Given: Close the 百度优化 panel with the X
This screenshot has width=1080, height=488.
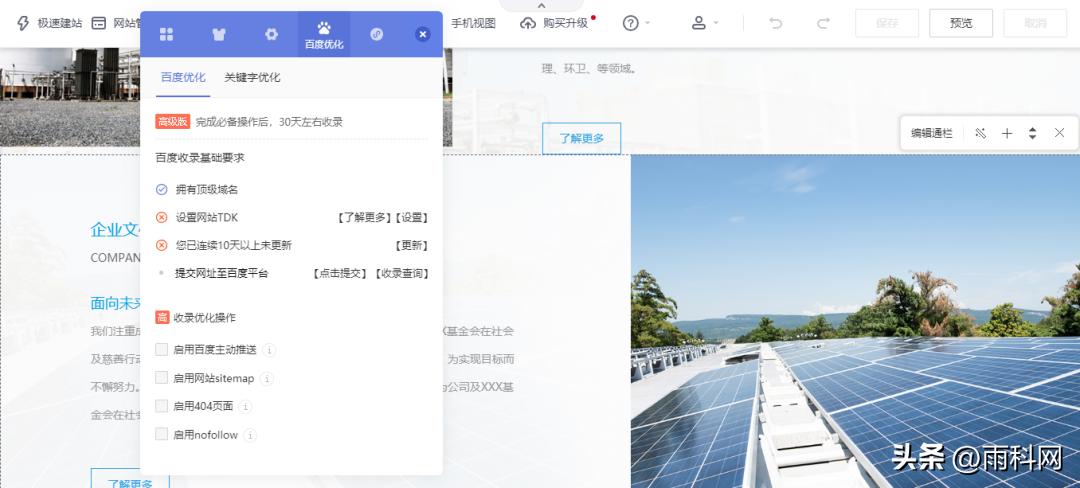Looking at the screenshot, I should coord(423,34).
